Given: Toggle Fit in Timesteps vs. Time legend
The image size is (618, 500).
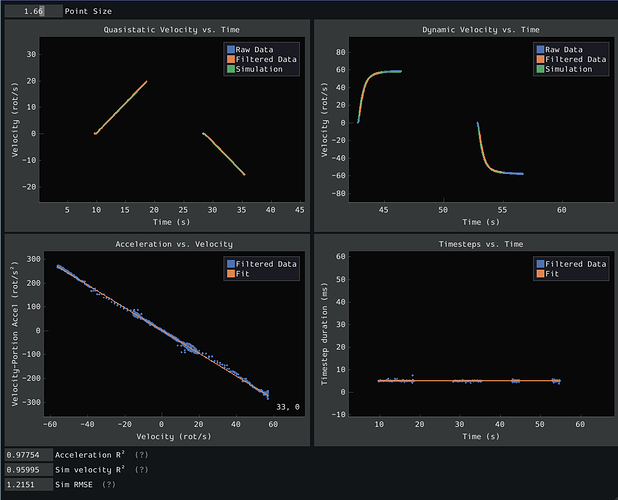Looking at the screenshot, I should 548,273.
